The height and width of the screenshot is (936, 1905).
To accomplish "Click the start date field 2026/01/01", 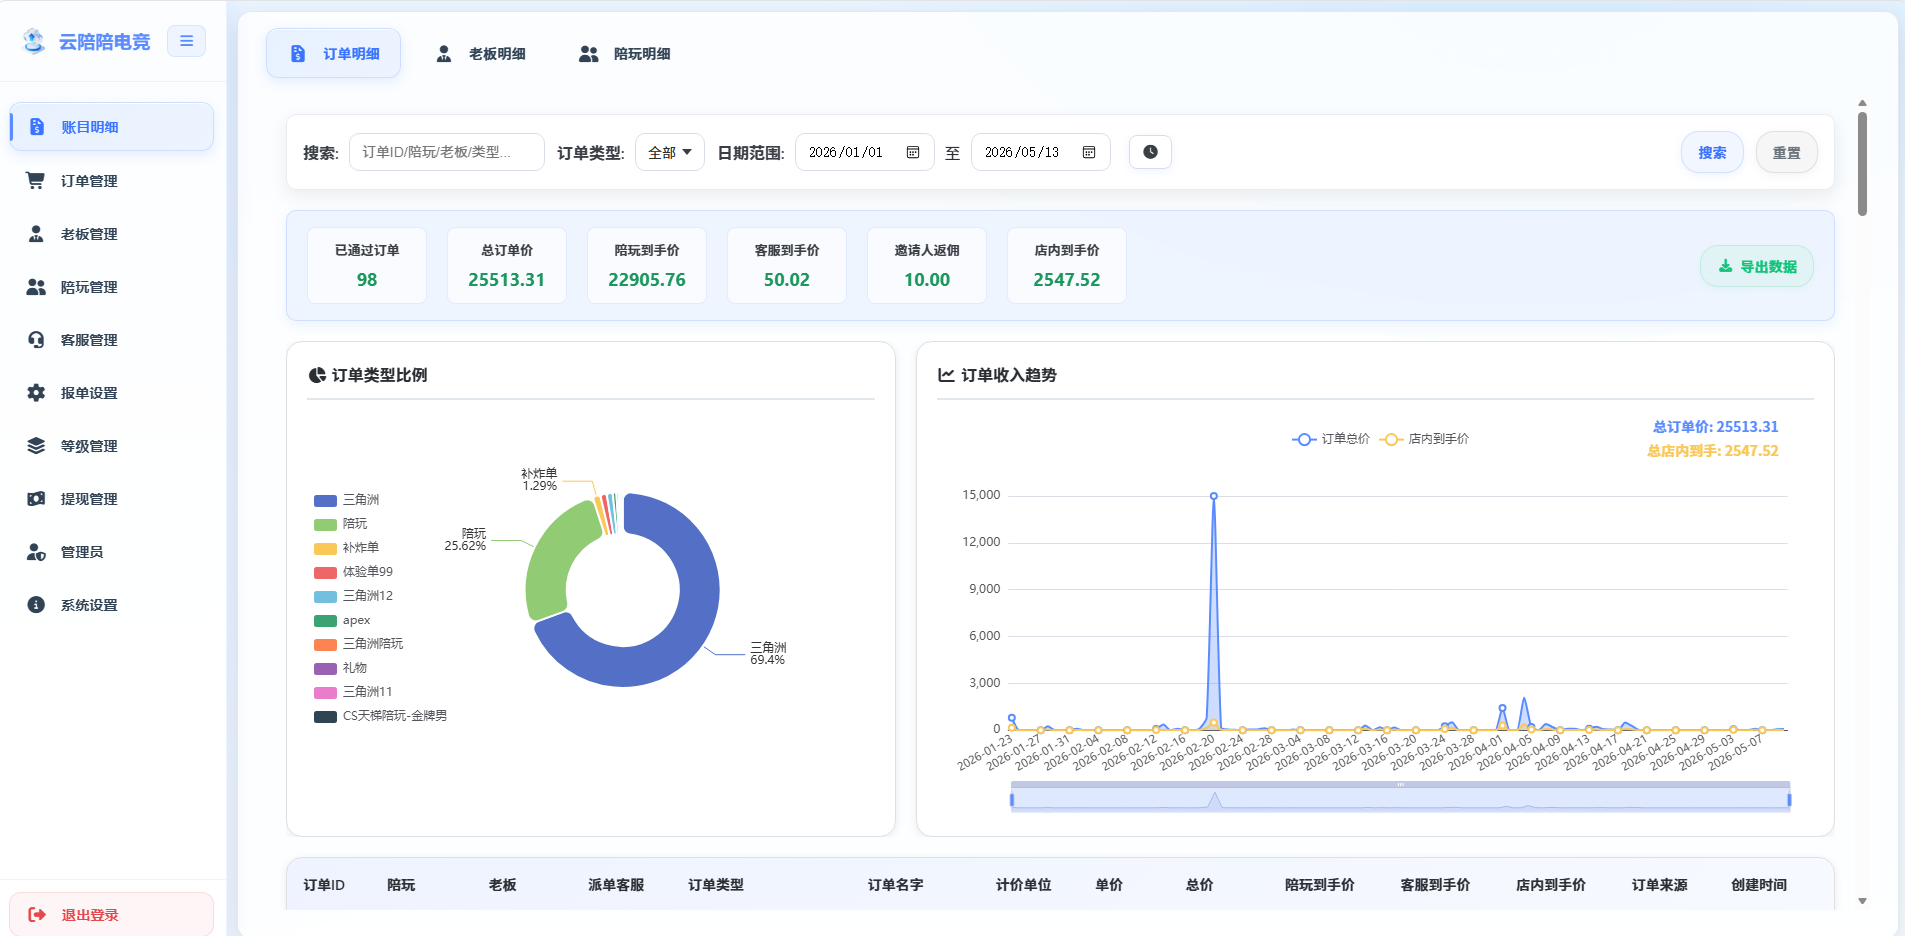I will click(865, 152).
